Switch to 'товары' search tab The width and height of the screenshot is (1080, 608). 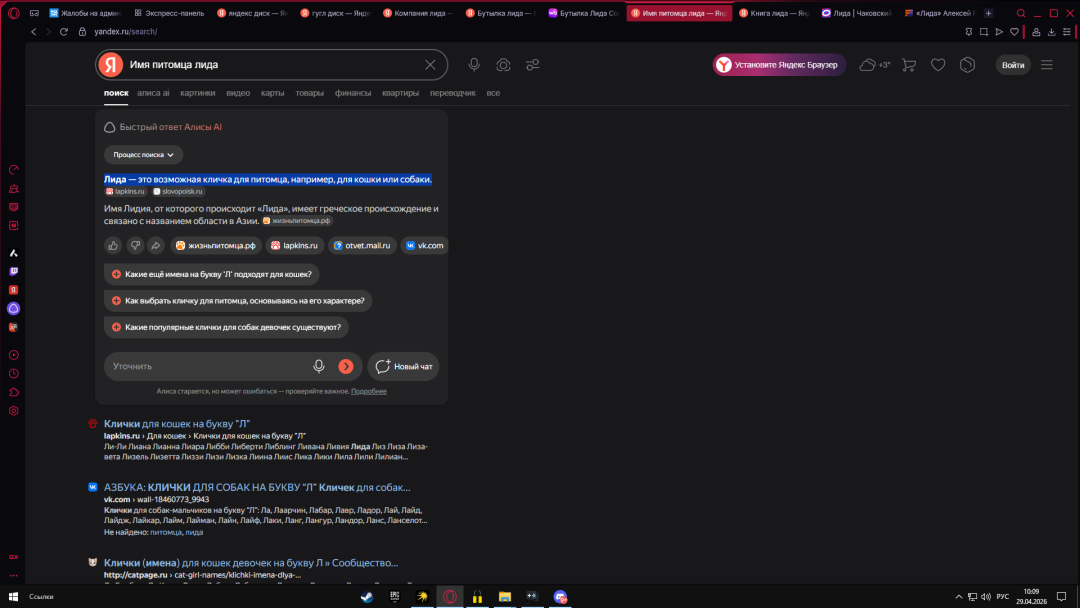(309, 93)
